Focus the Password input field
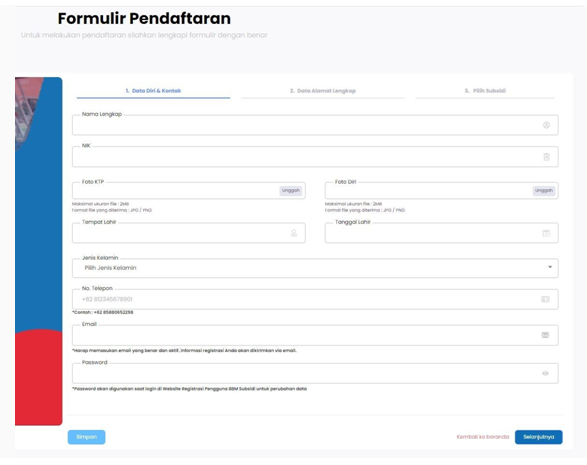The image size is (587, 465). 315,373
